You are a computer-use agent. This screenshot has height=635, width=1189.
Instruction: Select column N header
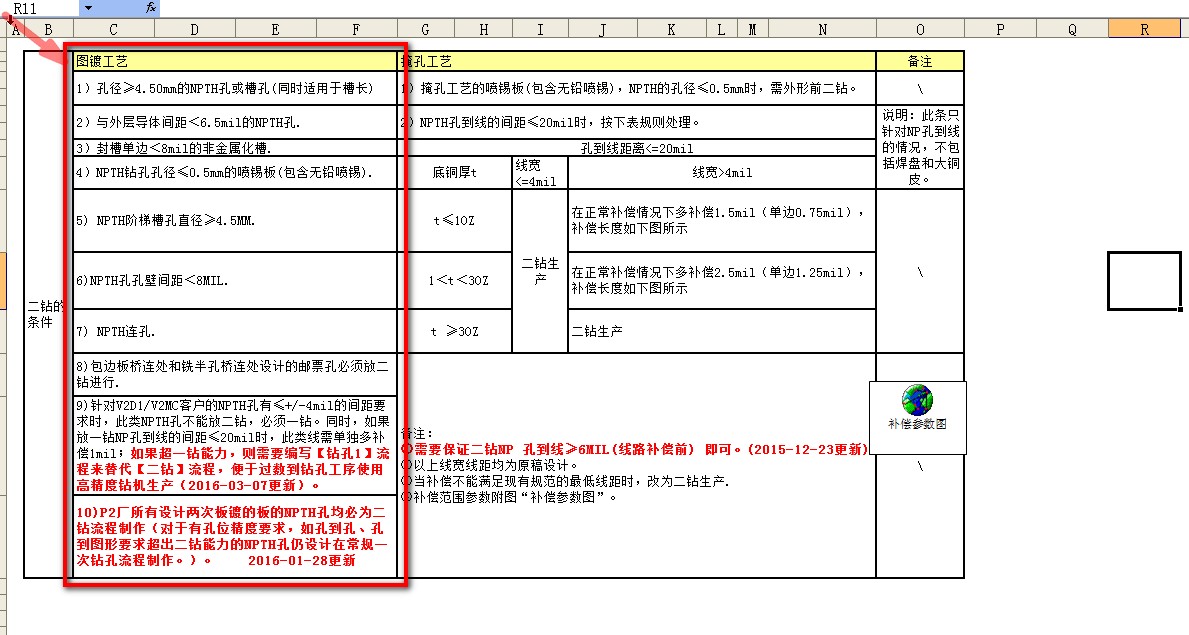click(822, 29)
